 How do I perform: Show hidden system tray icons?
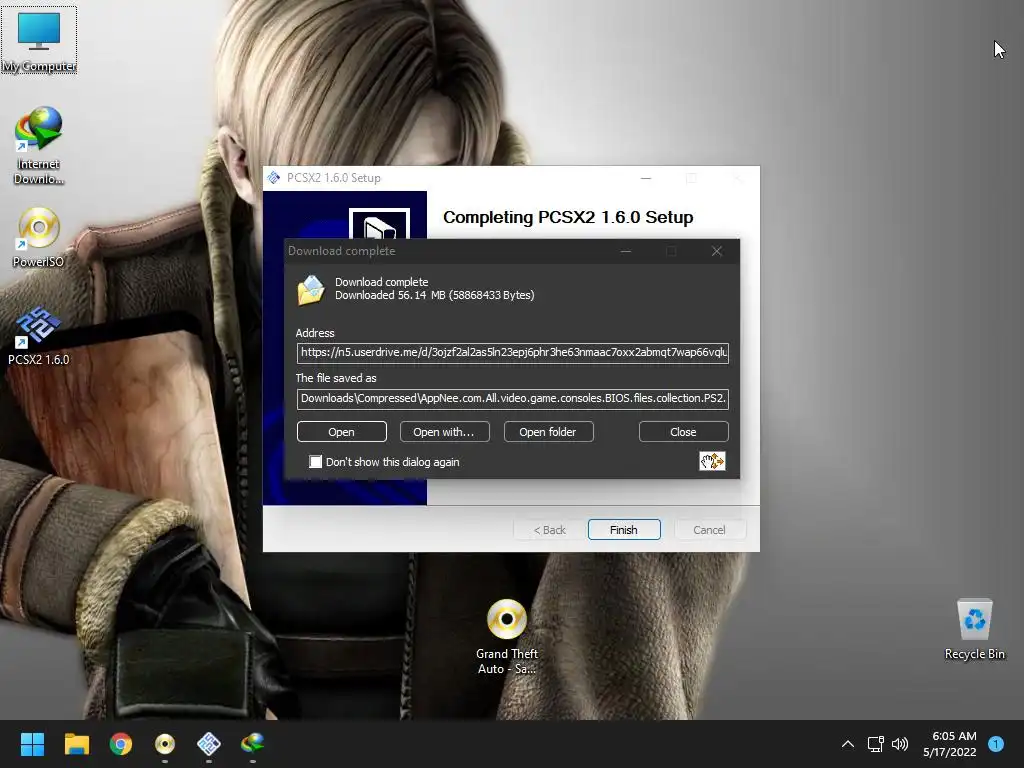click(848, 744)
